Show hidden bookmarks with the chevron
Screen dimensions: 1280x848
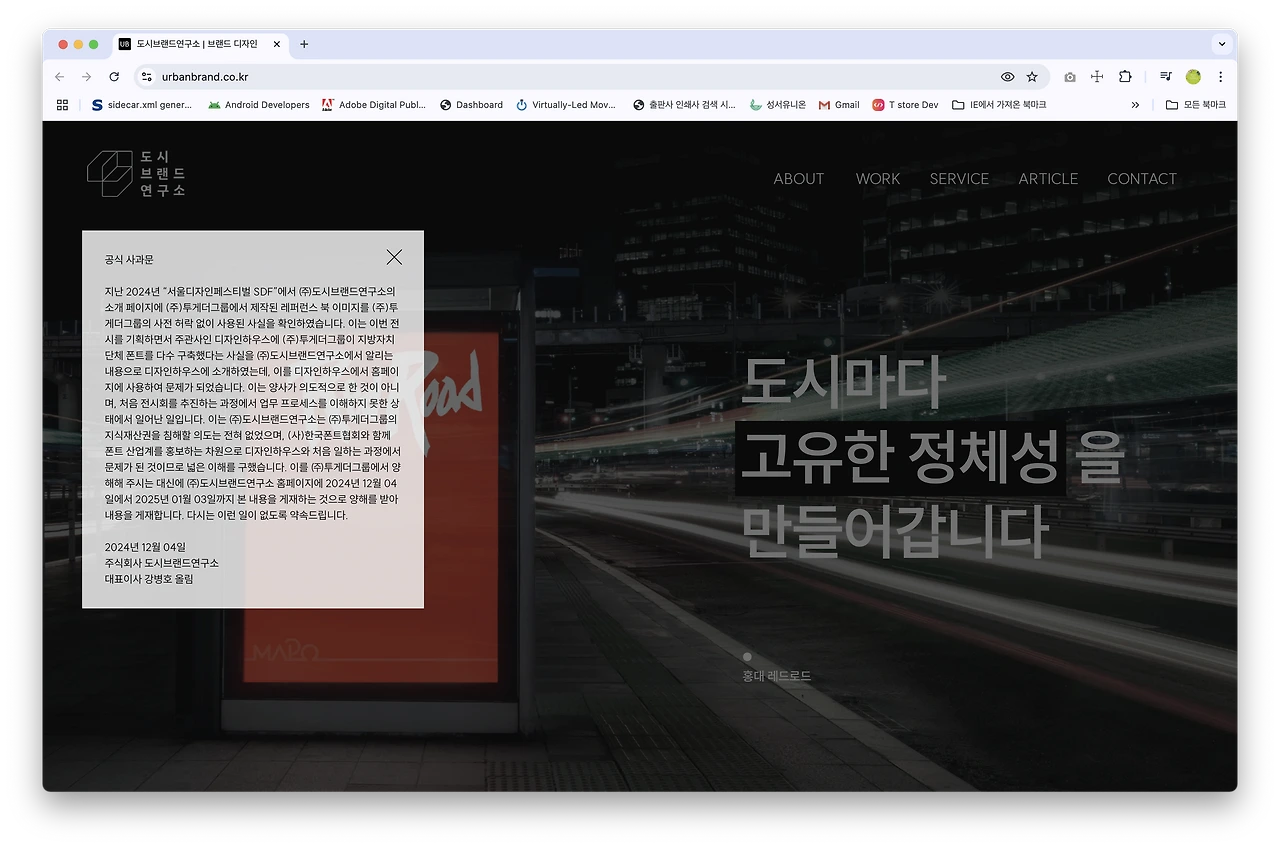(1135, 105)
